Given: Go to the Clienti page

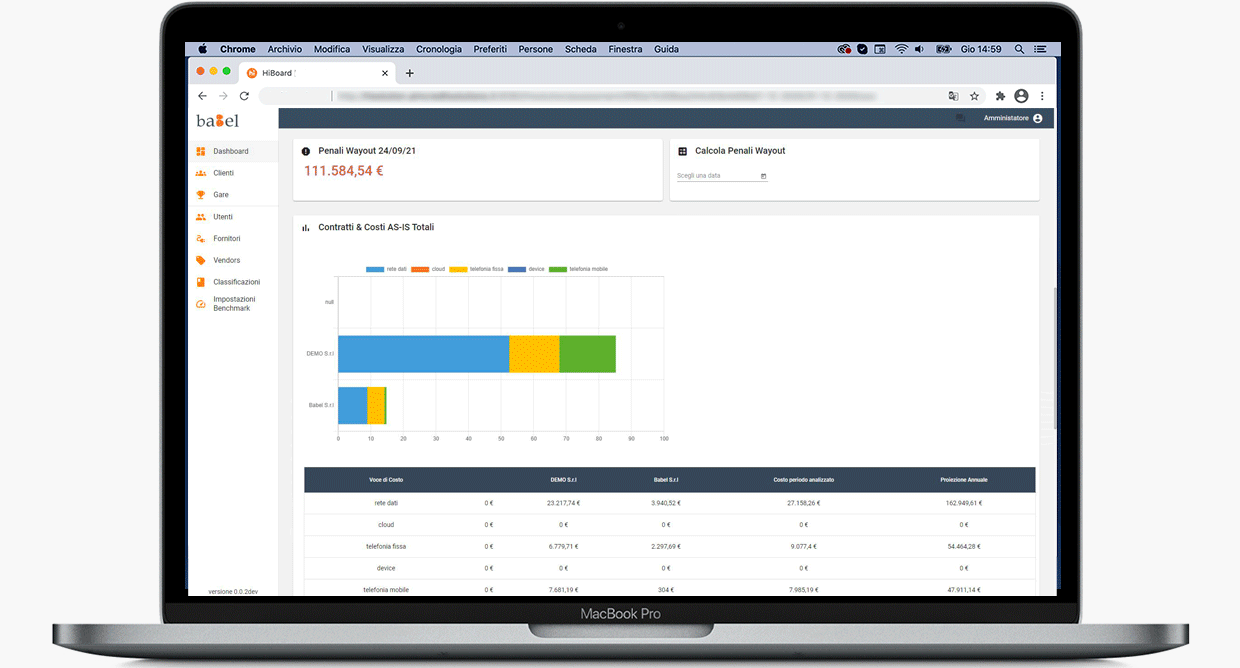Looking at the screenshot, I should click(223, 173).
